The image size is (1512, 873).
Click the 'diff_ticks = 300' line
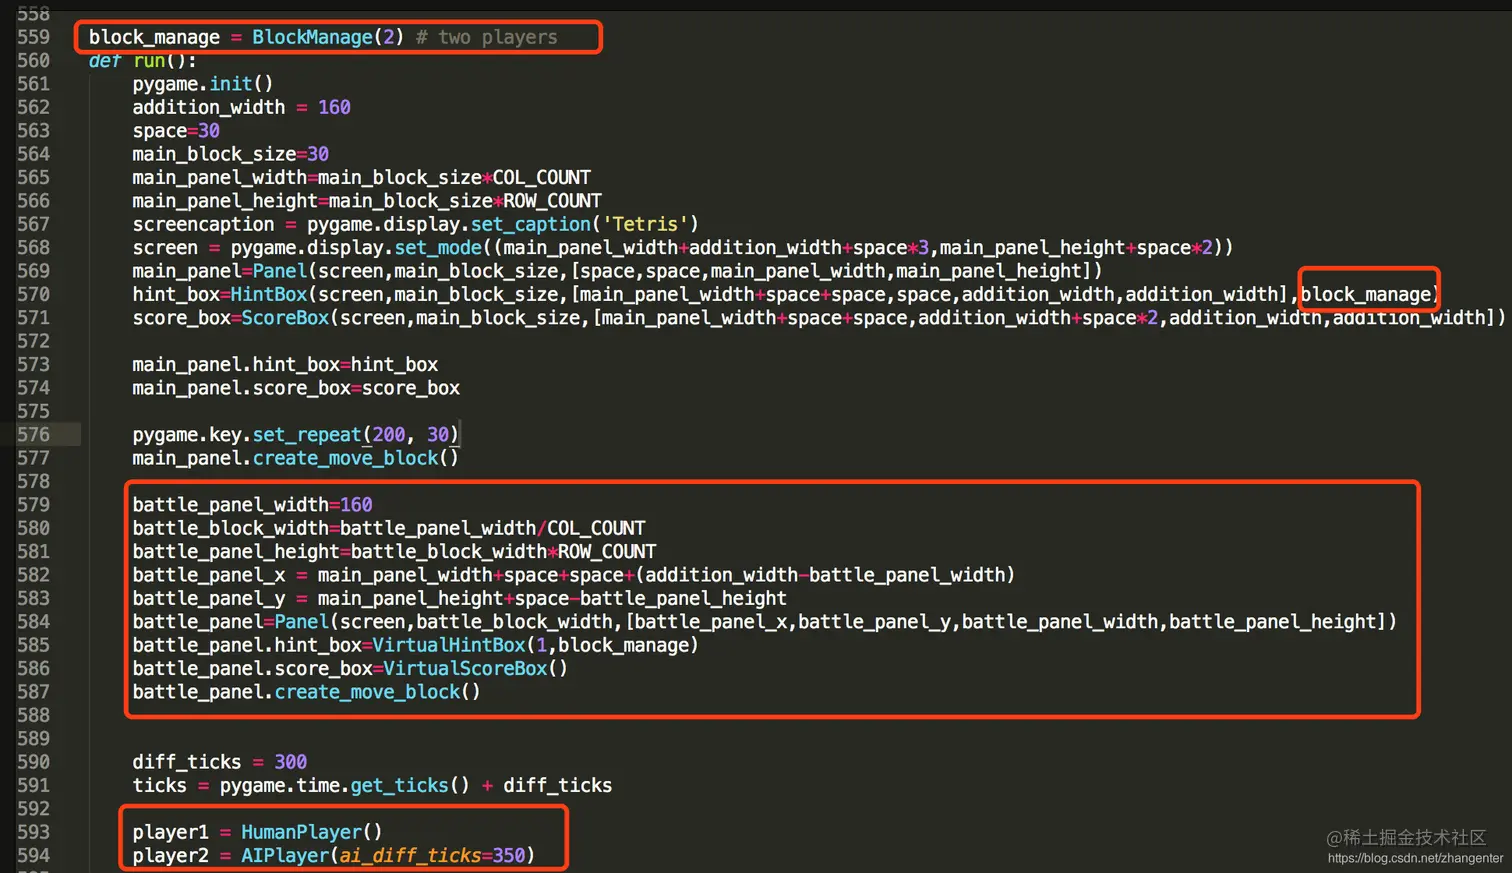pyautogui.click(x=220, y=762)
